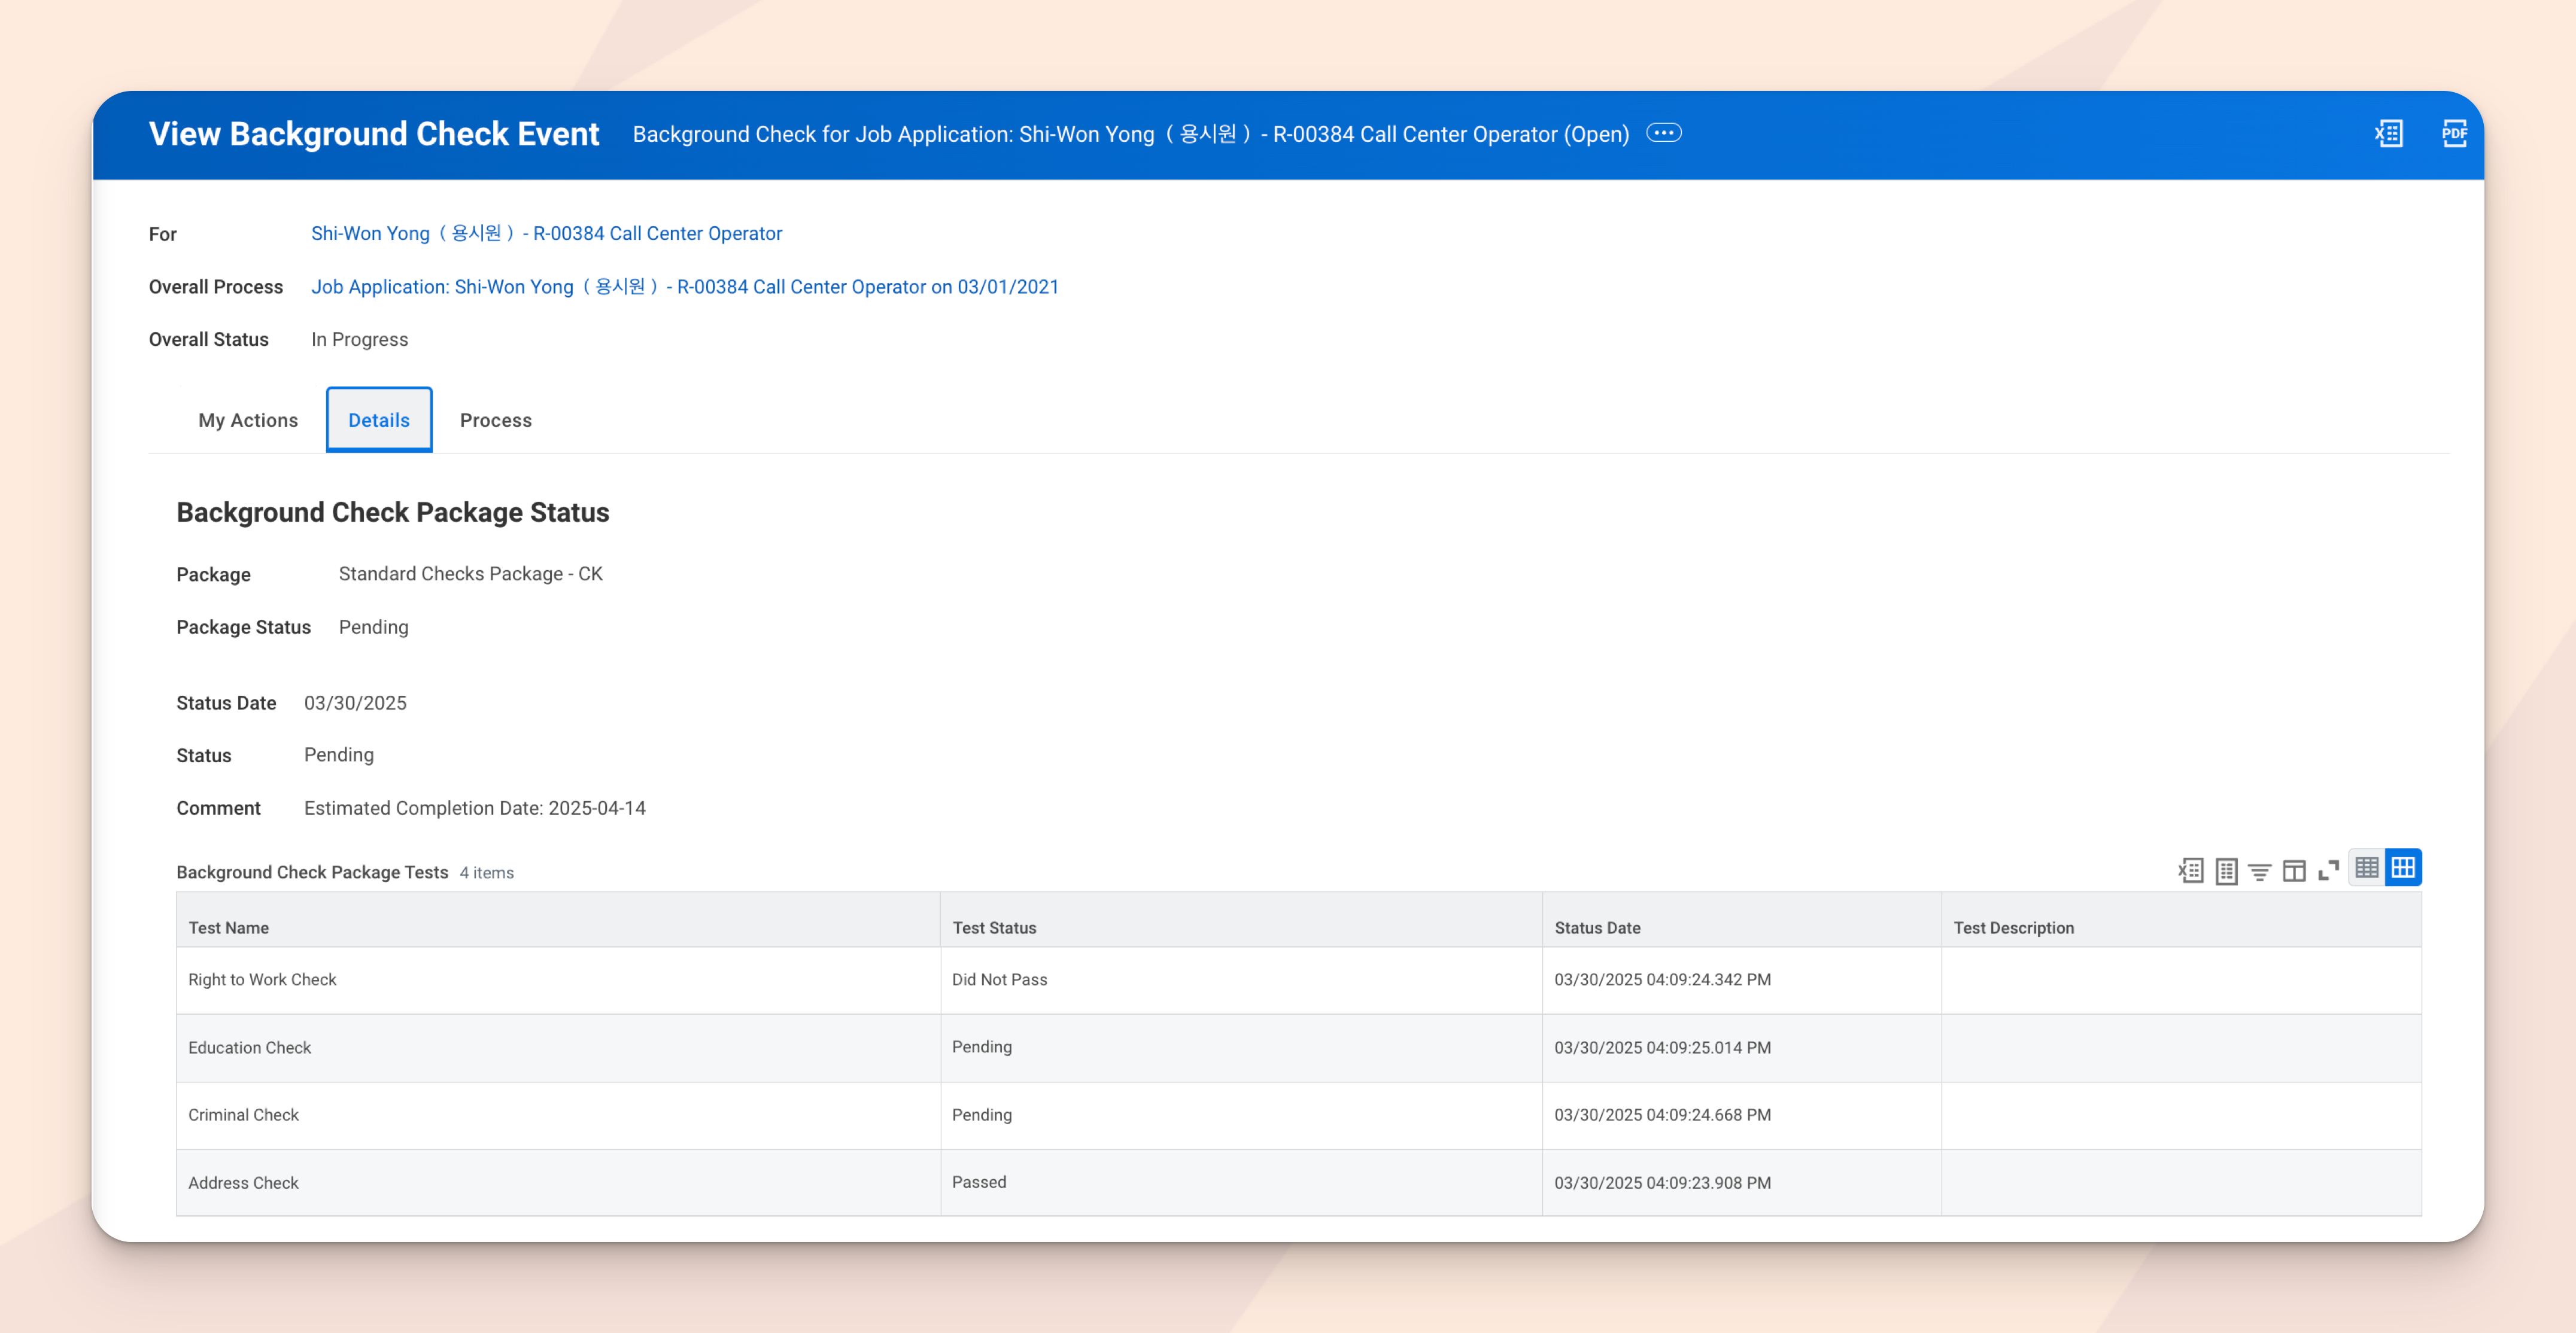Open Shi-Won Yong R-00384 Call Center Operator link

tap(546, 233)
